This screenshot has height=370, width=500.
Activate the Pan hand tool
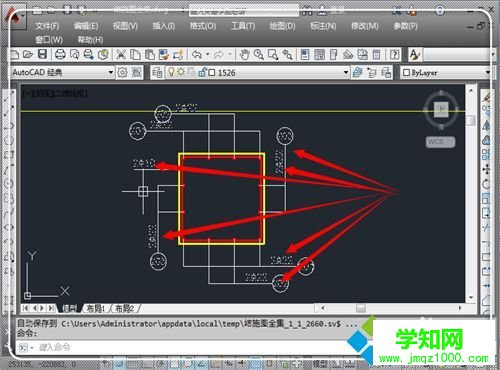(x=244, y=54)
